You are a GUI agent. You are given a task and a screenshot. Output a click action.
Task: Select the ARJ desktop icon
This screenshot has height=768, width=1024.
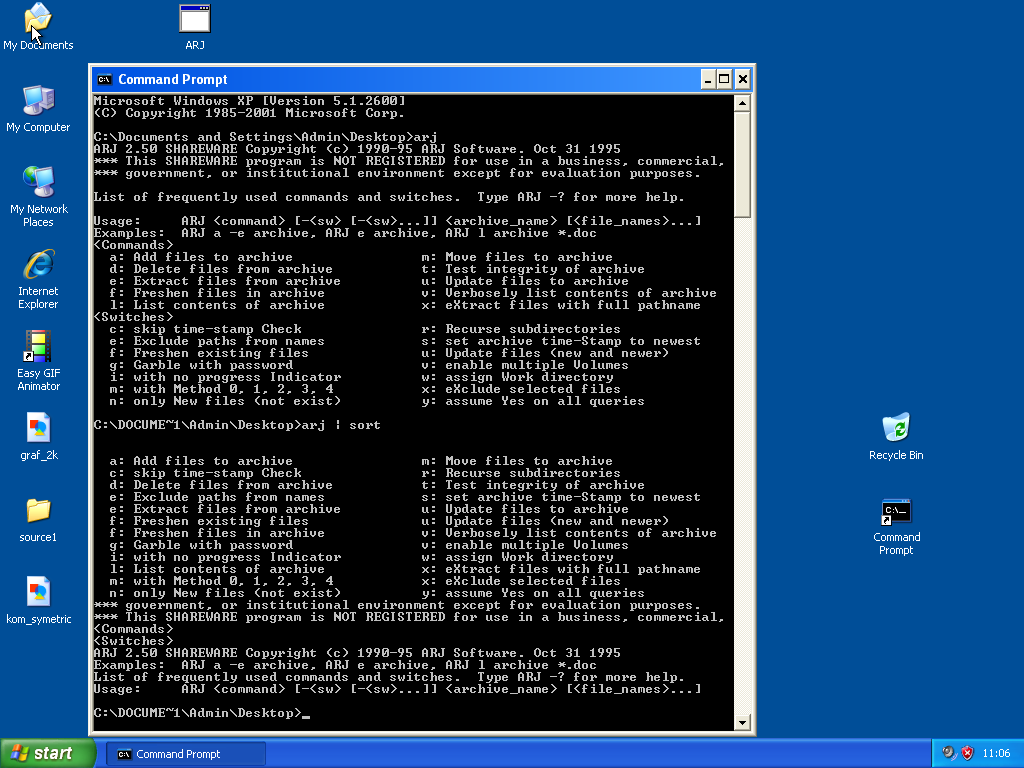coord(195,26)
